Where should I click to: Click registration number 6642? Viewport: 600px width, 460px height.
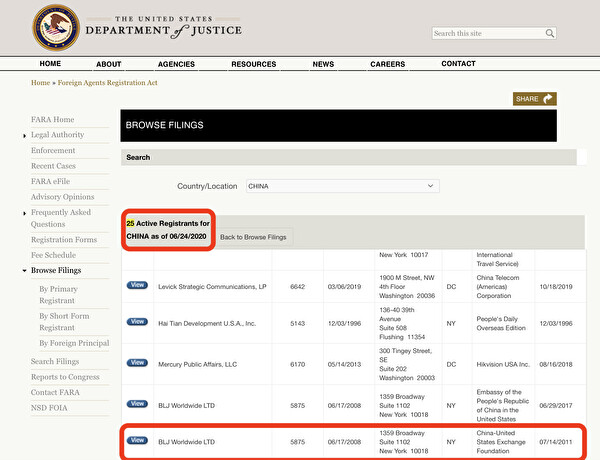[298, 287]
